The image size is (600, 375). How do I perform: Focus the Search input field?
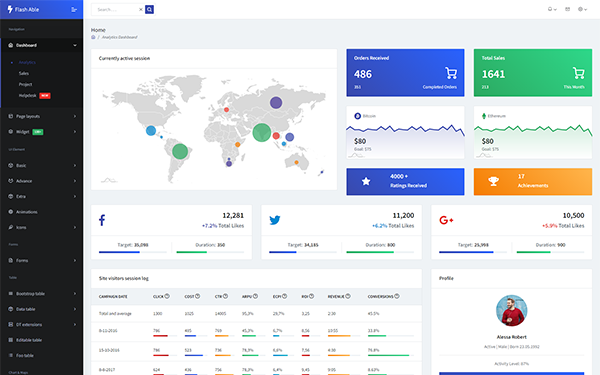click(x=117, y=10)
